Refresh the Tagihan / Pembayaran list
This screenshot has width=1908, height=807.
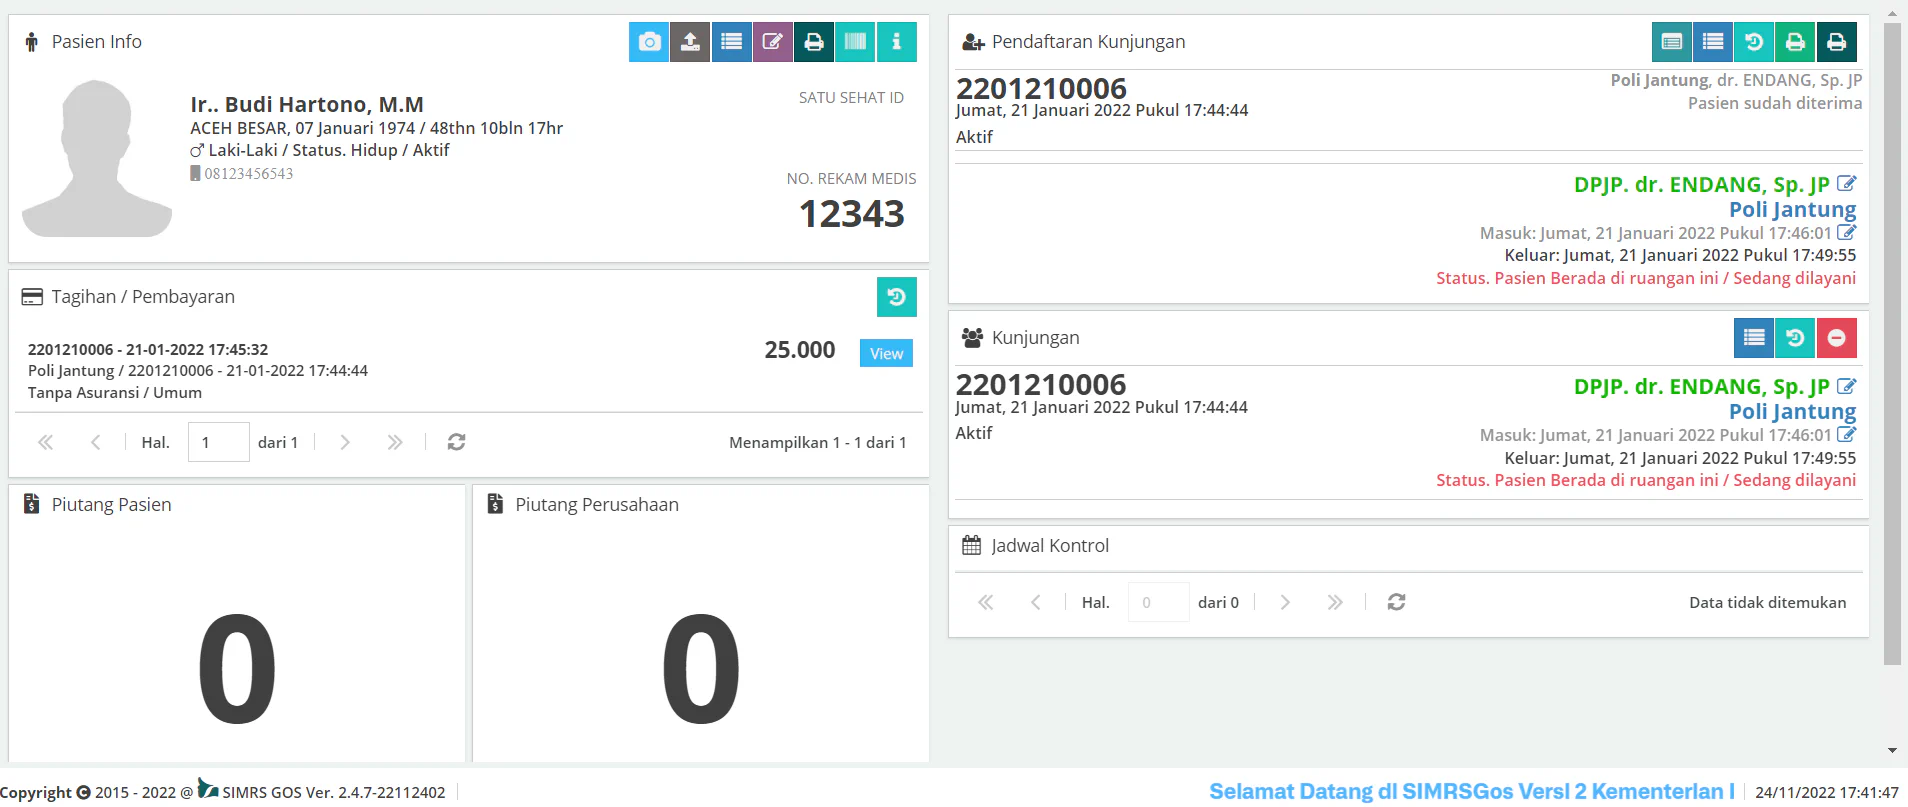(x=456, y=442)
